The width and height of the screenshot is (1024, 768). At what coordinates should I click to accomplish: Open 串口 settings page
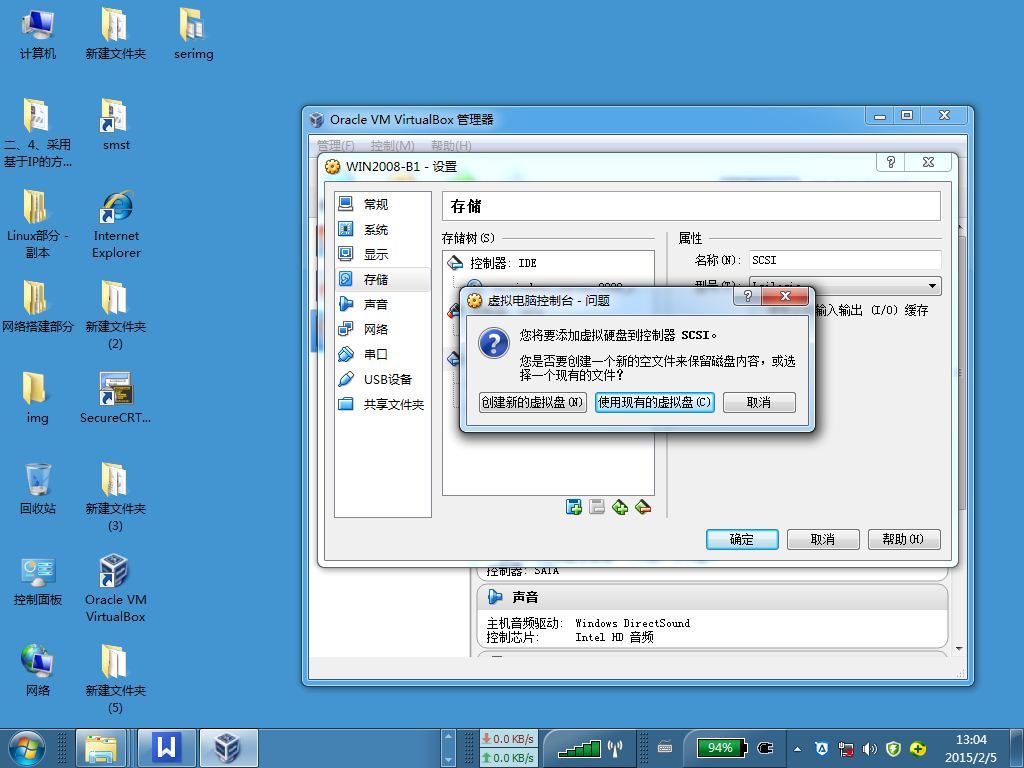click(376, 354)
